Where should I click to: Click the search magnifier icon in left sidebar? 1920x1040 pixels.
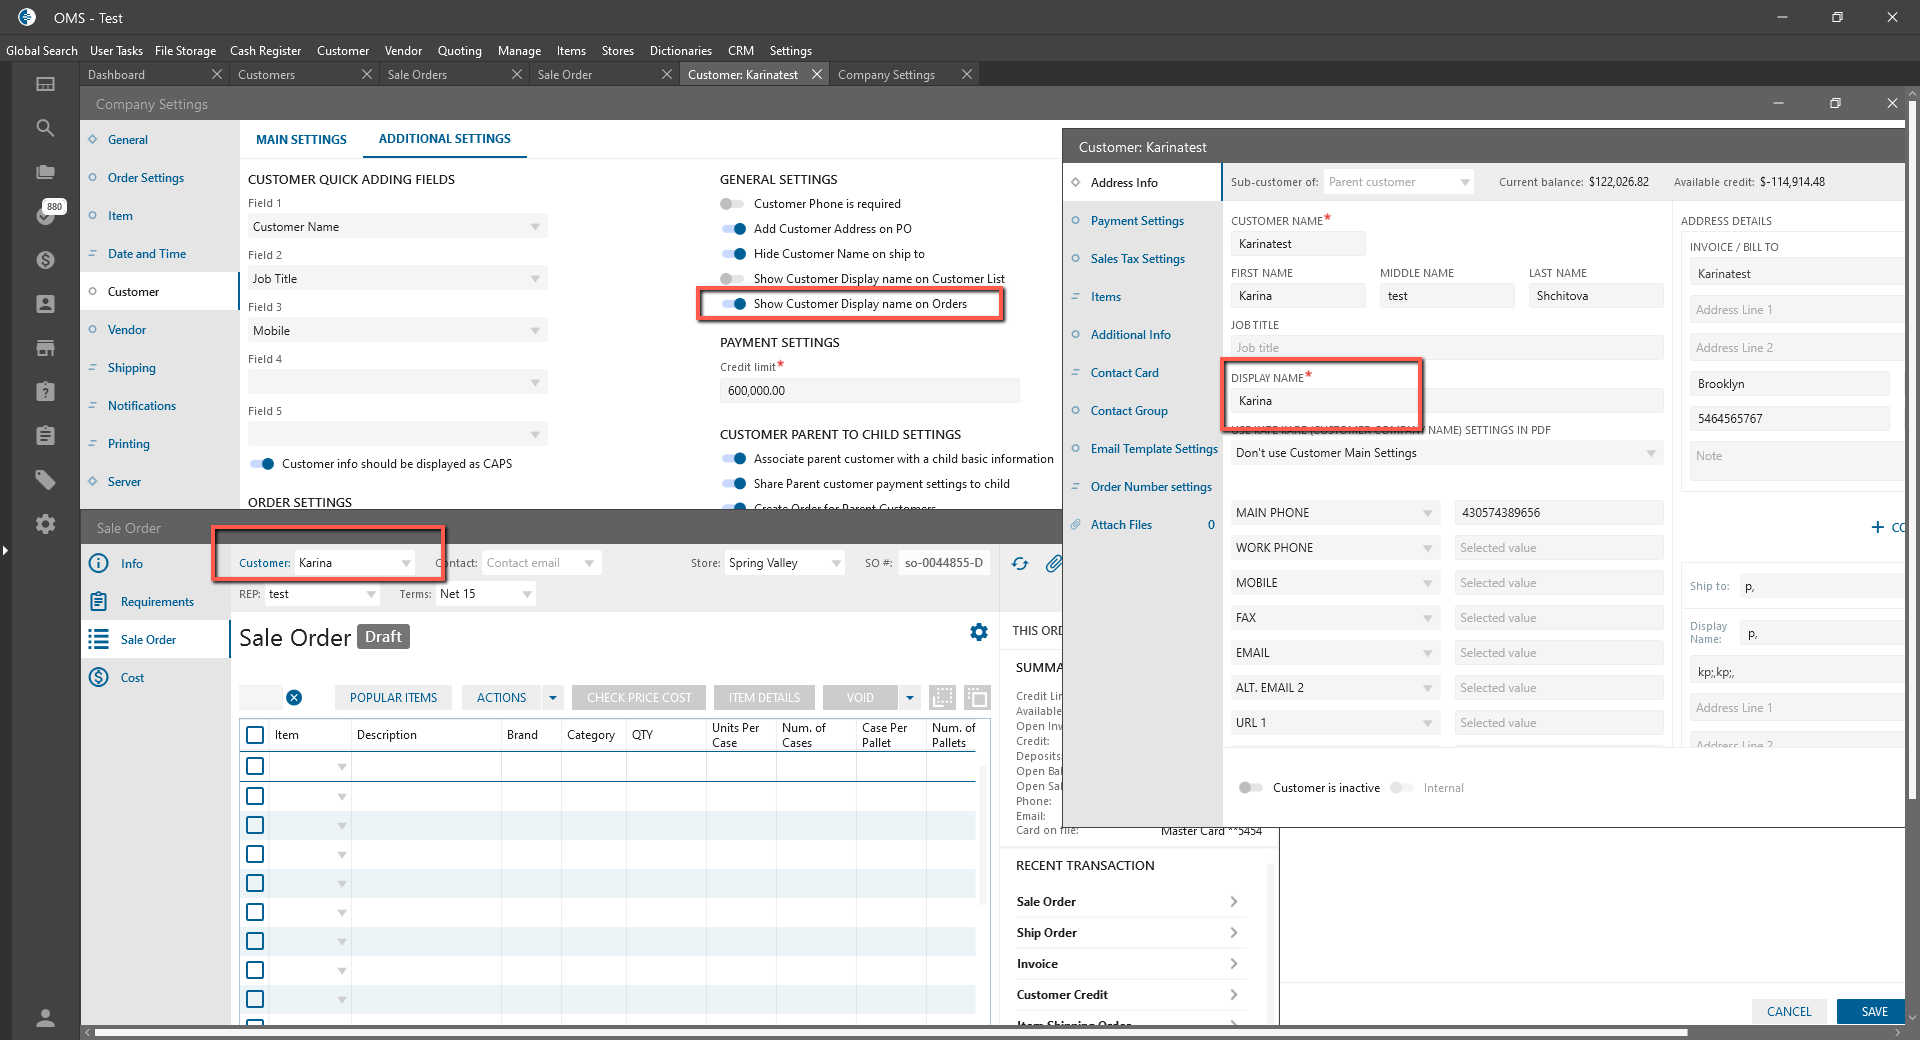point(45,128)
